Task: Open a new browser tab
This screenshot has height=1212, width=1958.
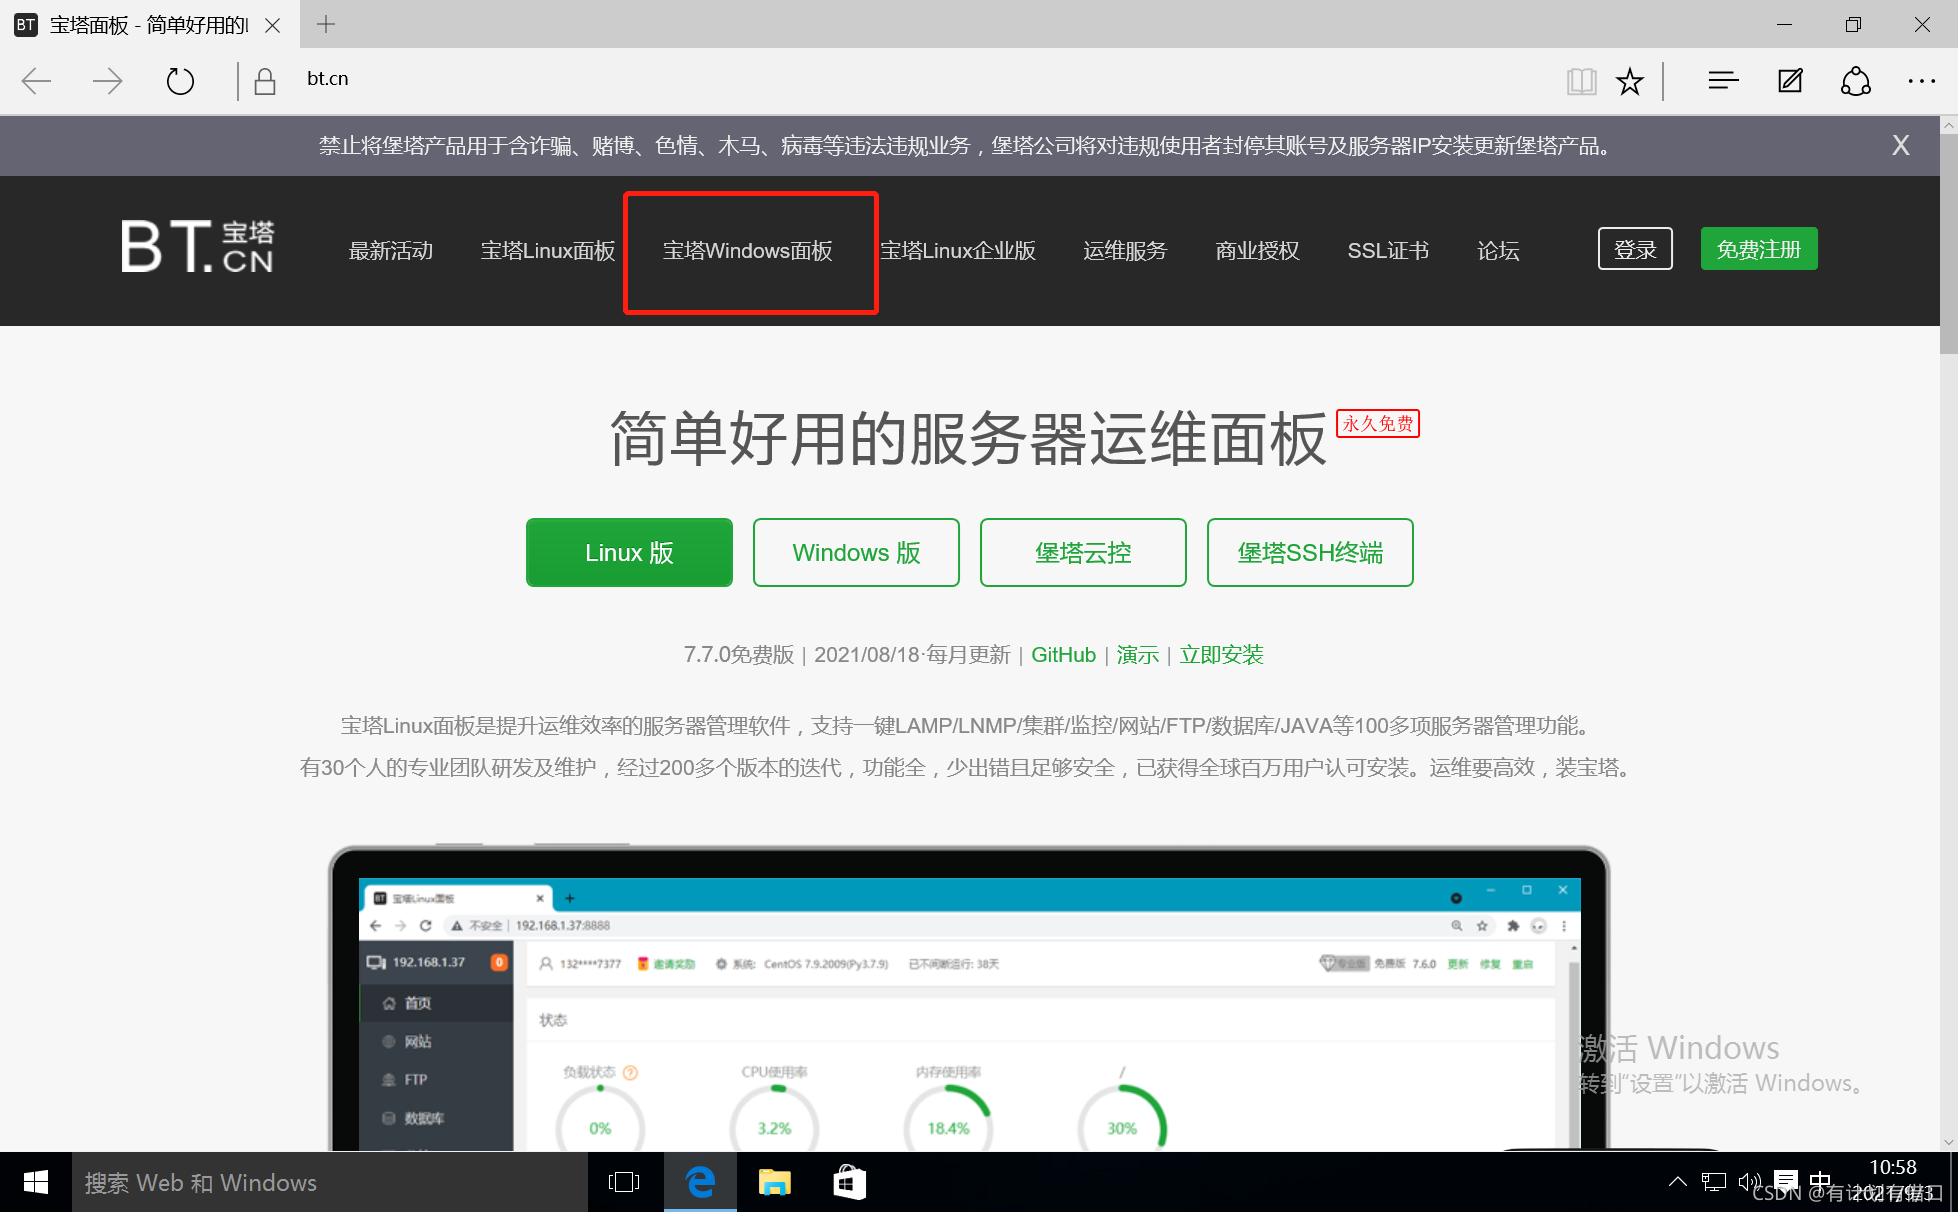Action: pos(326,24)
